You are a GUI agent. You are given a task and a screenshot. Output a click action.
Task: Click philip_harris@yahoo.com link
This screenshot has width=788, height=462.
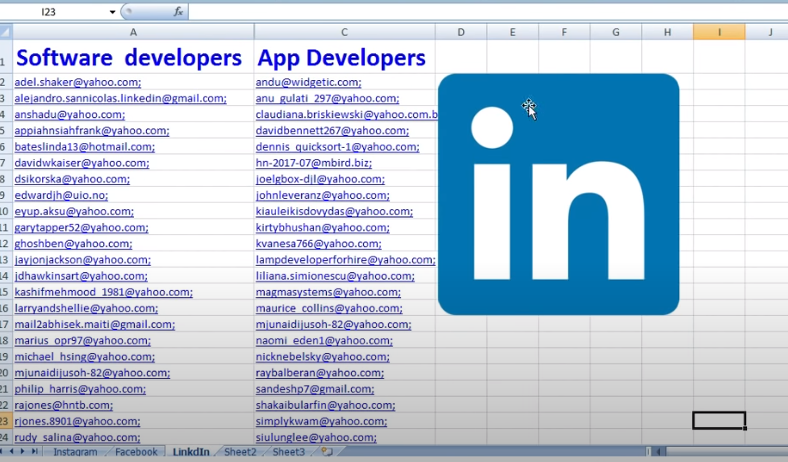tap(80, 389)
